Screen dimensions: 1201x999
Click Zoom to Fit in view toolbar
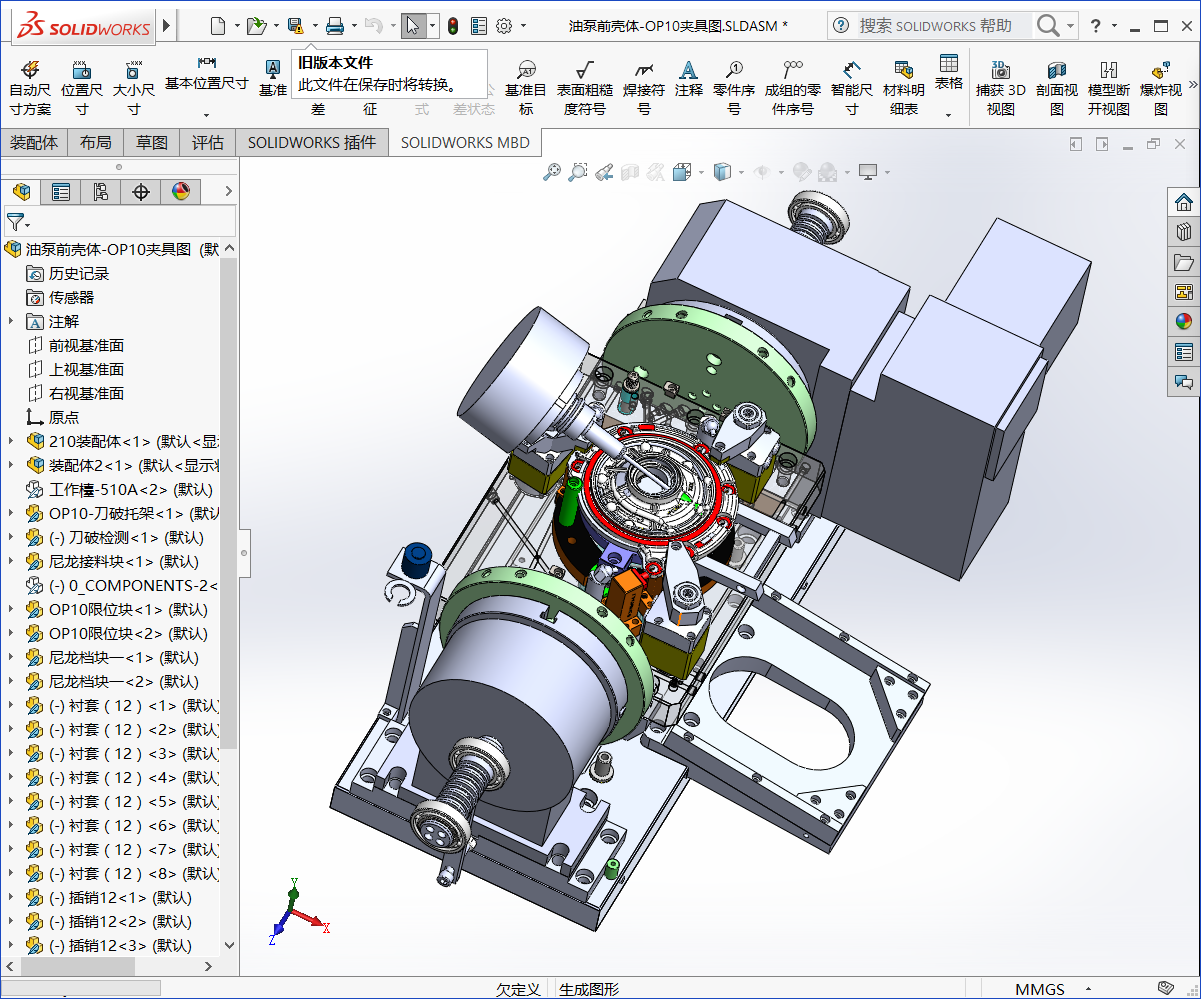pos(552,172)
